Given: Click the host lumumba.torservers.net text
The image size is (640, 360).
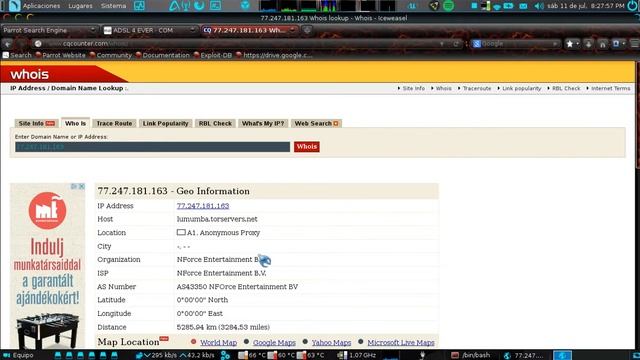Looking at the screenshot, I should coord(217,219).
